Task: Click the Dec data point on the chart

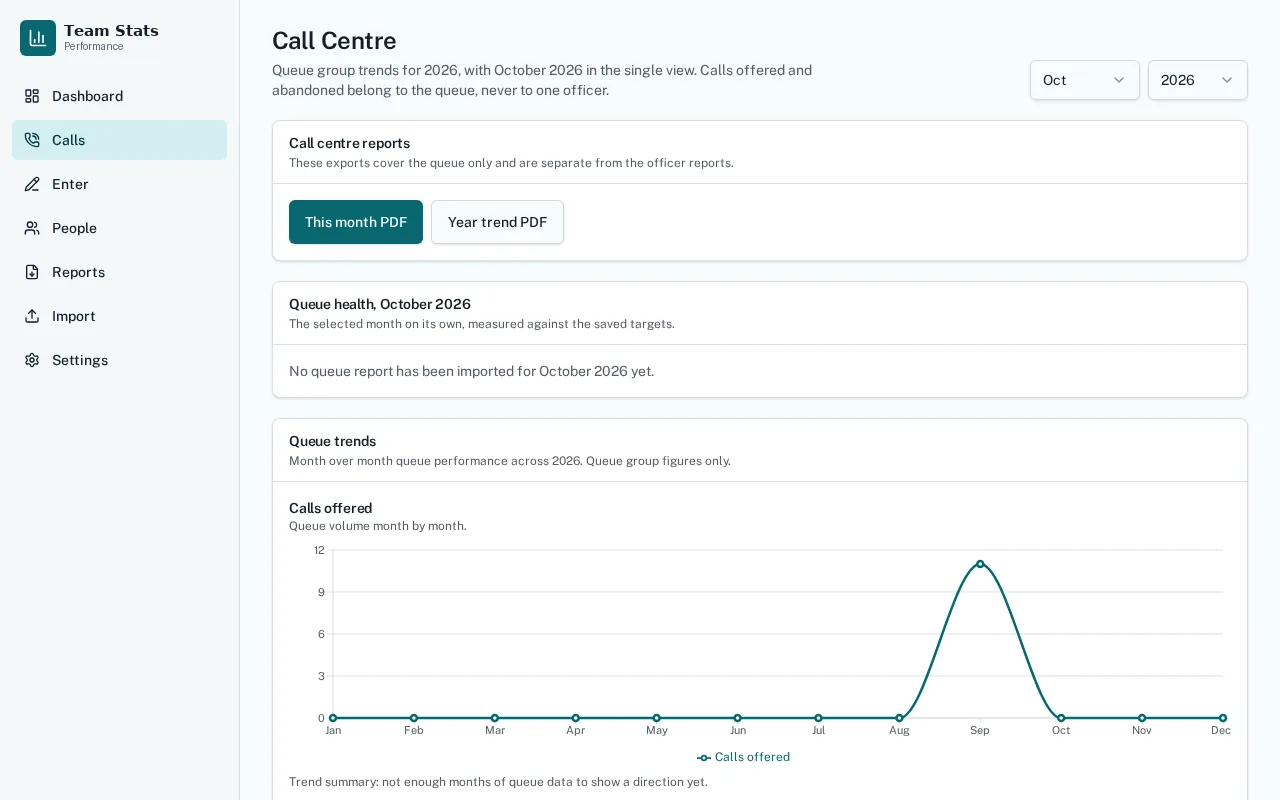Action: [x=1222, y=718]
